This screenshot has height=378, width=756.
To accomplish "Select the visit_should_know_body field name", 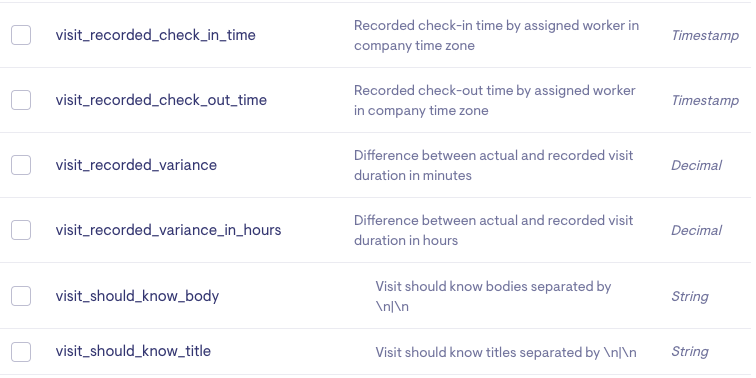I will coord(137,296).
